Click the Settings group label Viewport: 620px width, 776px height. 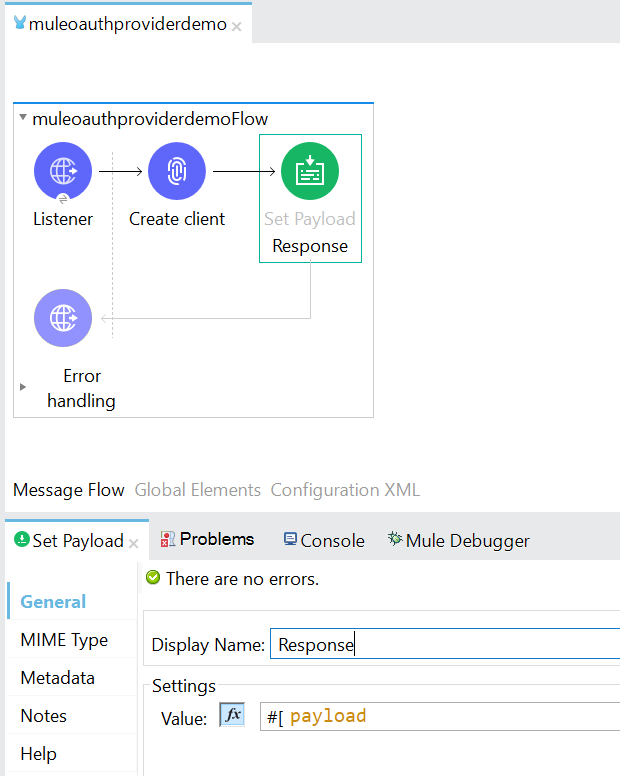click(x=184, y=686)
